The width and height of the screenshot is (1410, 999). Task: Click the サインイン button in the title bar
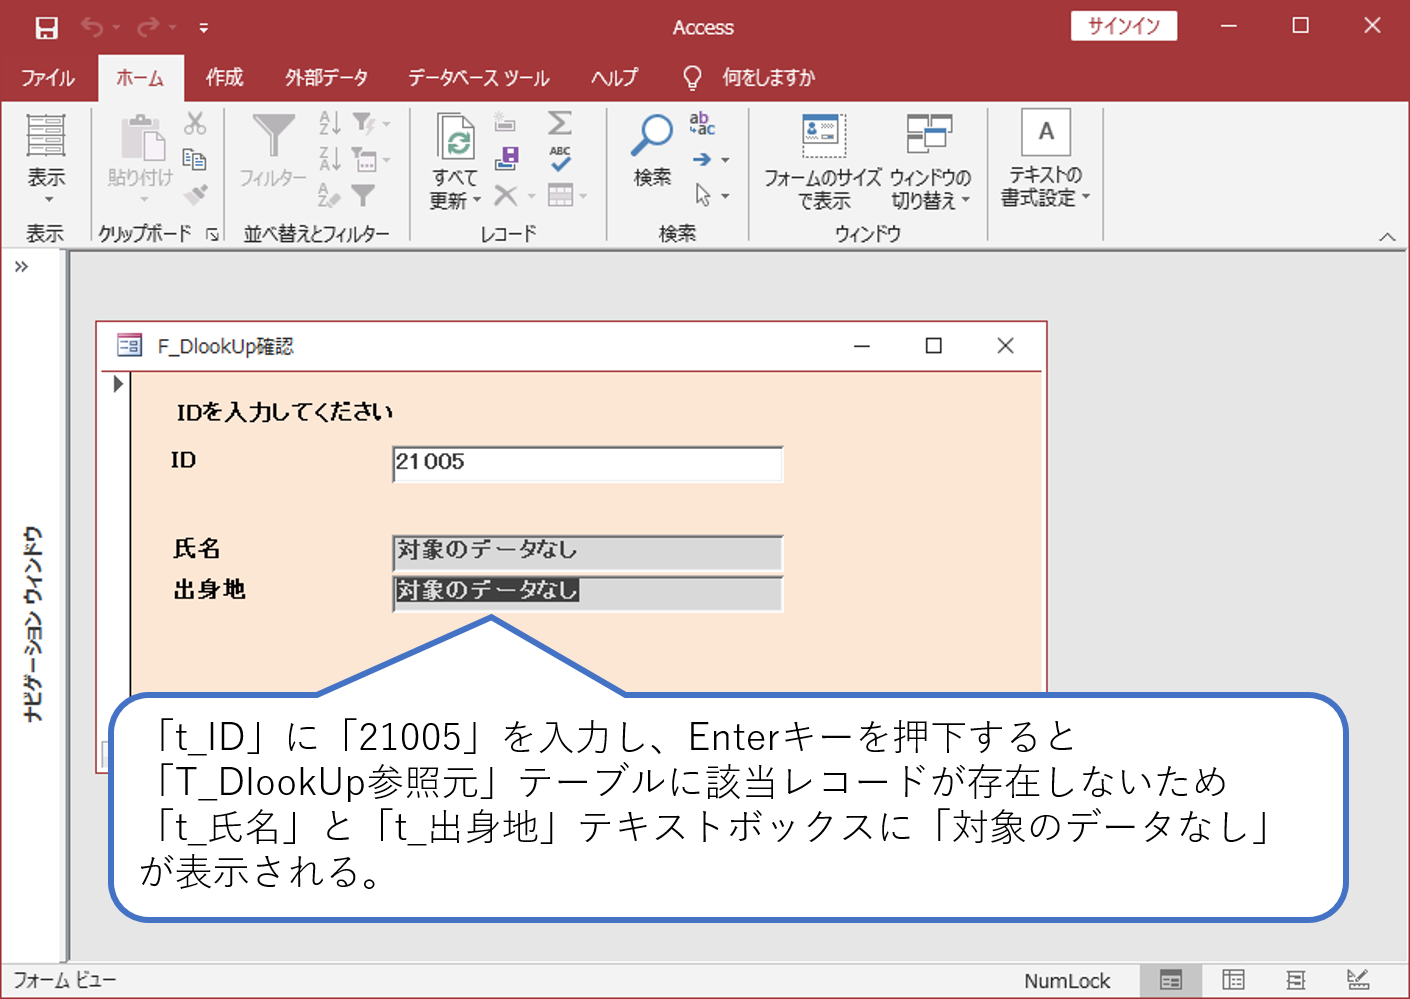[1123, 26]
